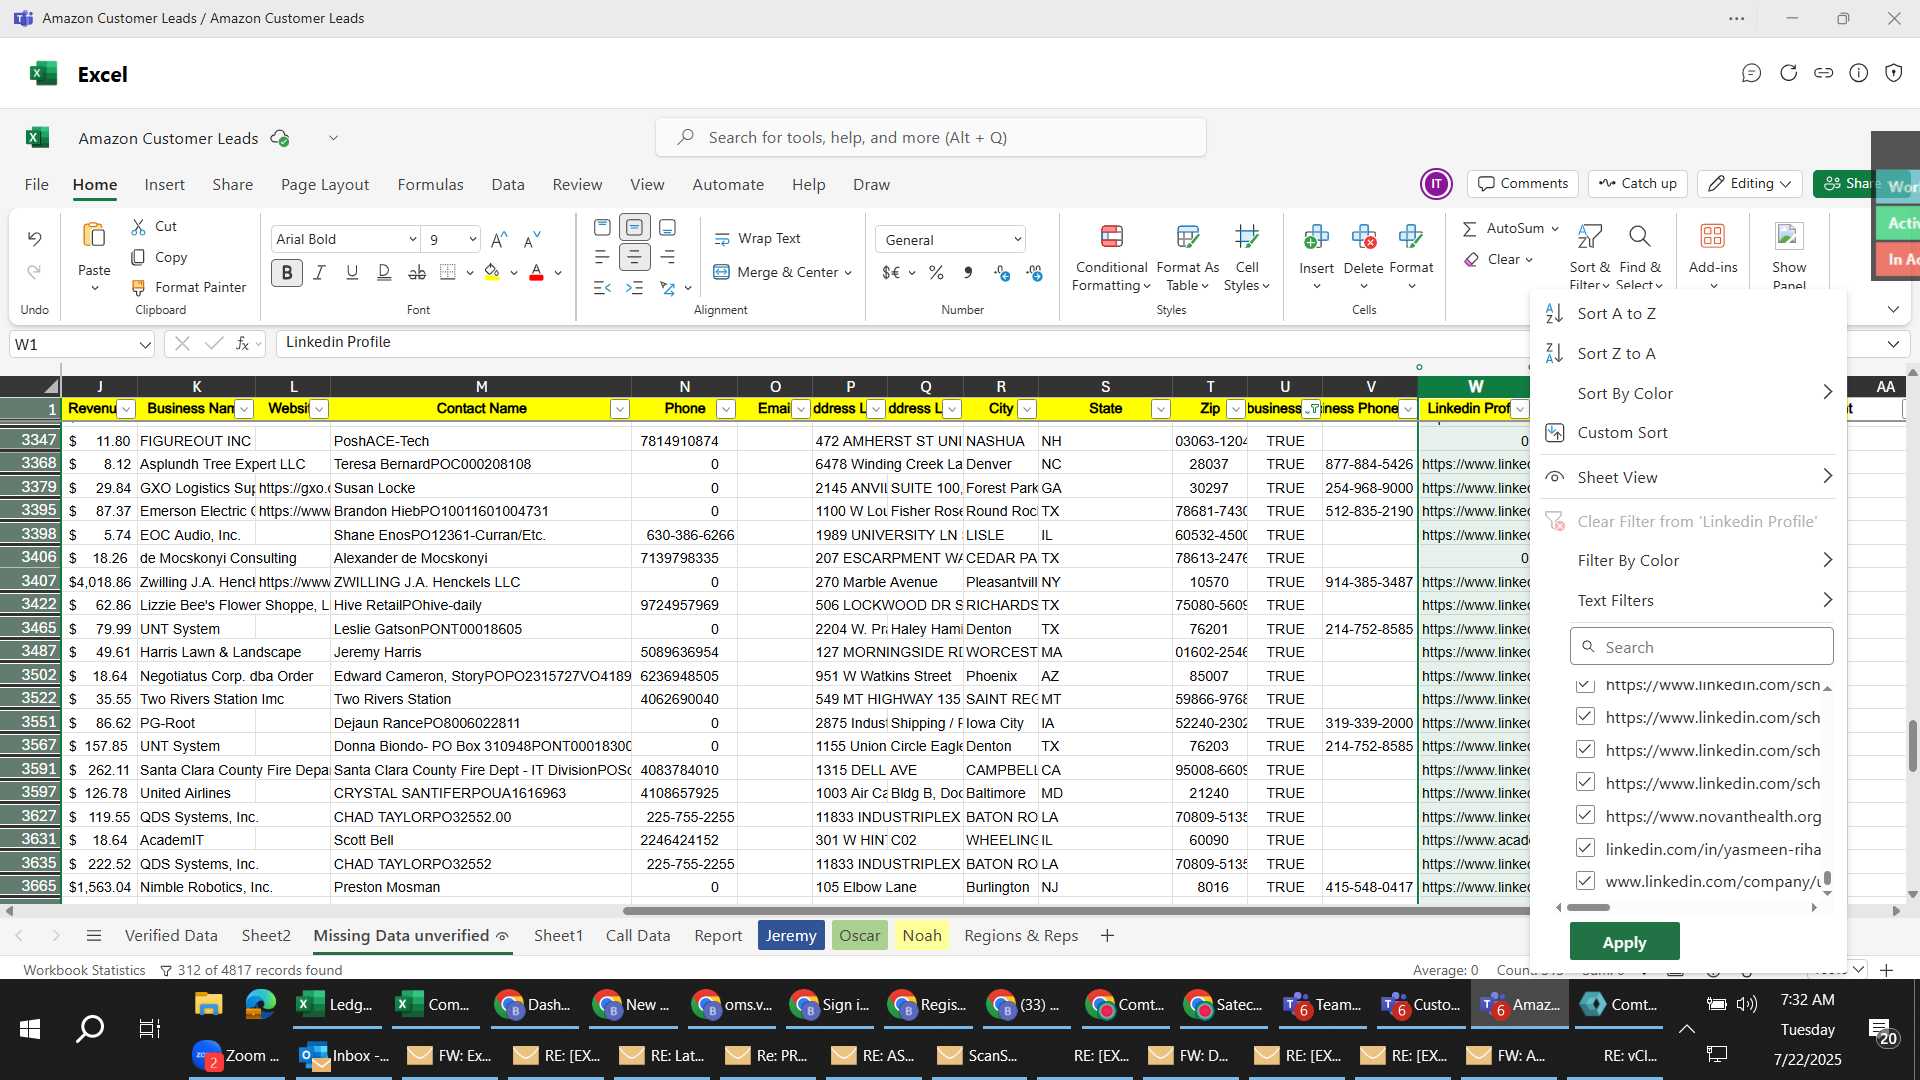Click the filter list Search field

click(x=1701, y=647)
